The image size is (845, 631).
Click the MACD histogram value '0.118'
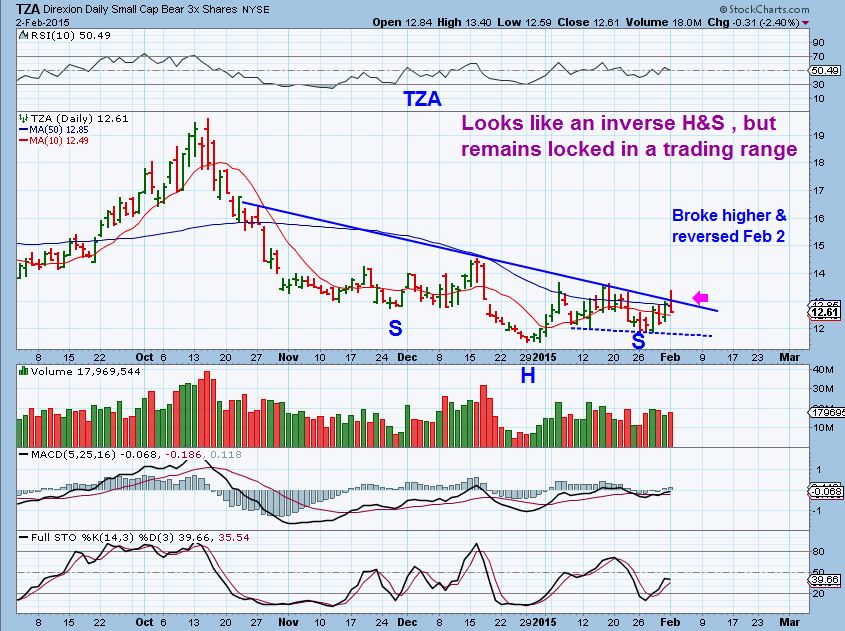click(226, 454)
